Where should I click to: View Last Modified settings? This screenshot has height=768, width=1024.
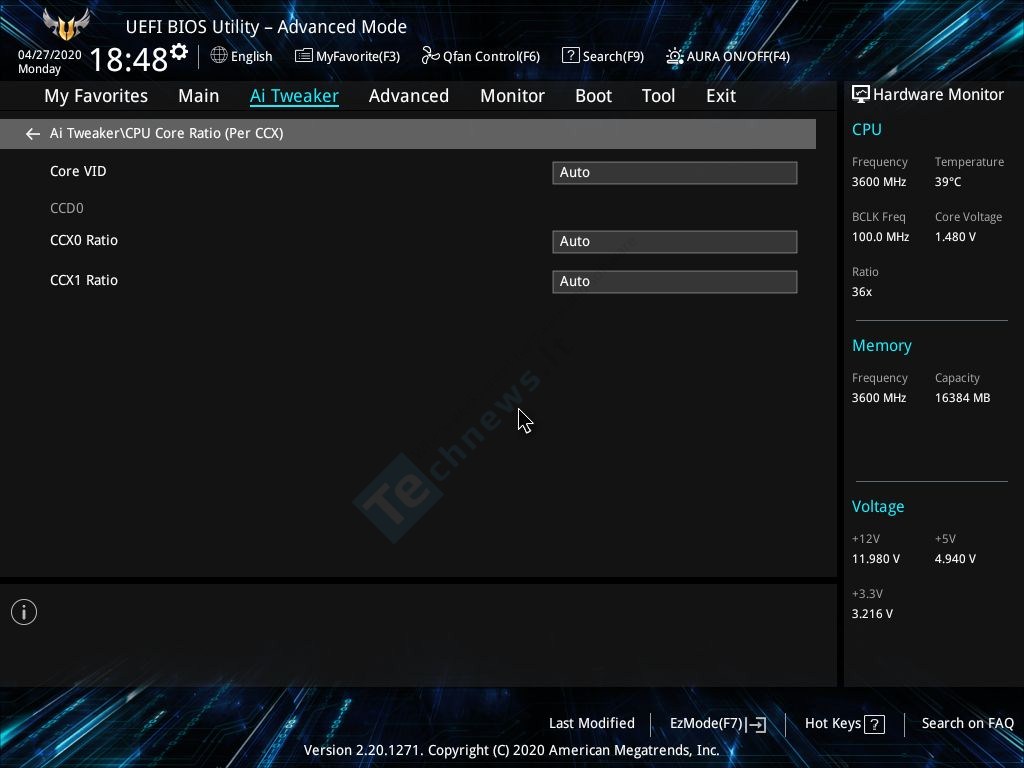point(592,724)
